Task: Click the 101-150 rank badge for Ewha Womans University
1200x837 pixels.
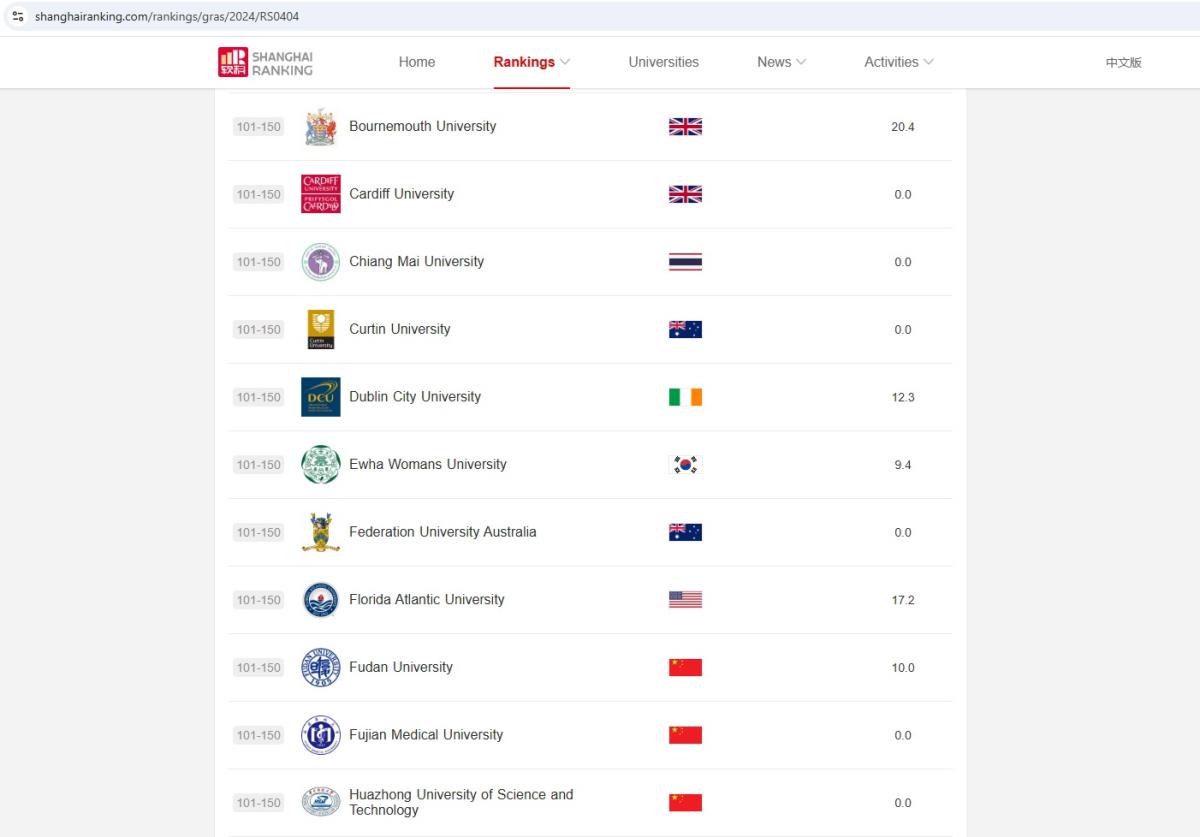Action: (x=258, y=465)
